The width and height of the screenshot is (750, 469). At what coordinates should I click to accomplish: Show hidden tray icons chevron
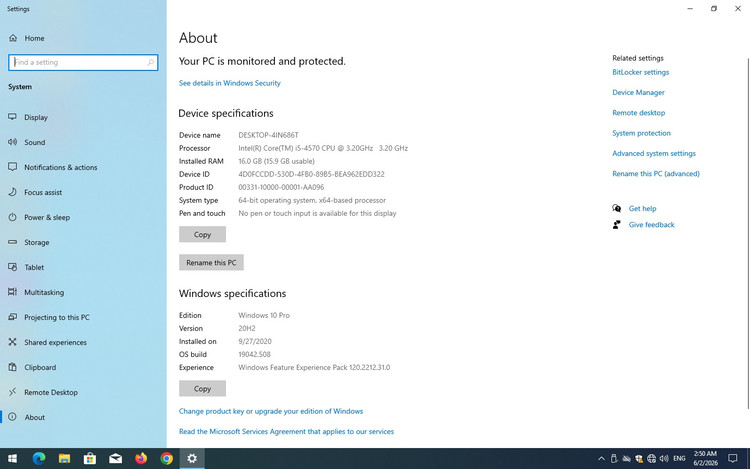coord(601,458)
